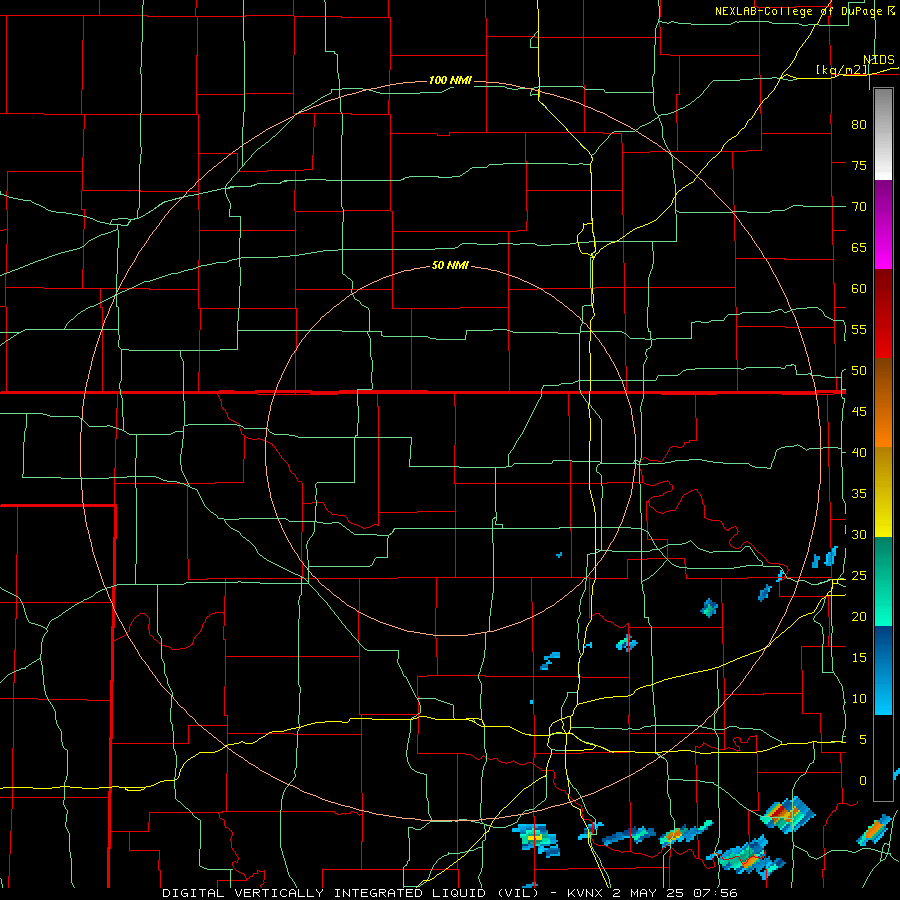The image size is (900, 900).
Task: Select the dark red segment near 60
Action: click(883, 291)
